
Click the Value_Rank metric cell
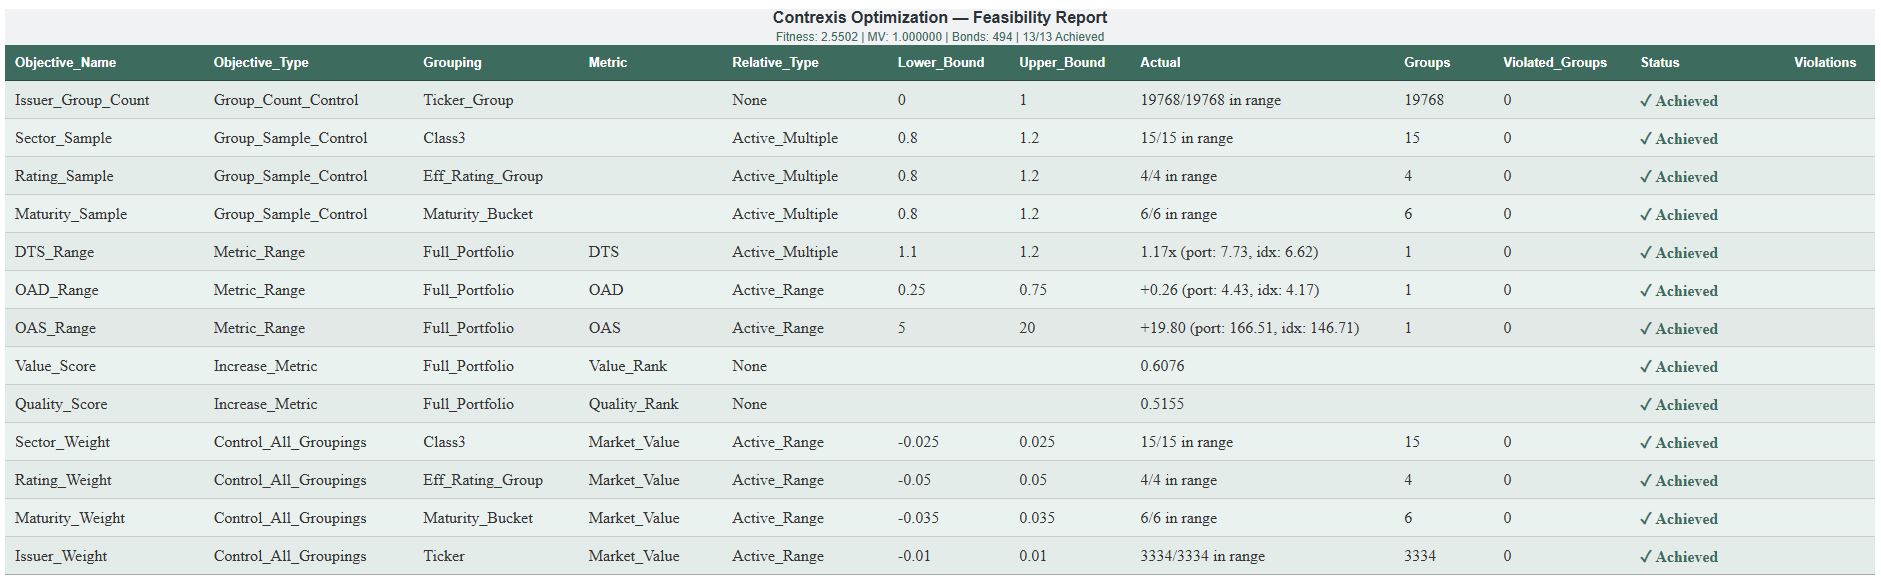tap(627, 366)
